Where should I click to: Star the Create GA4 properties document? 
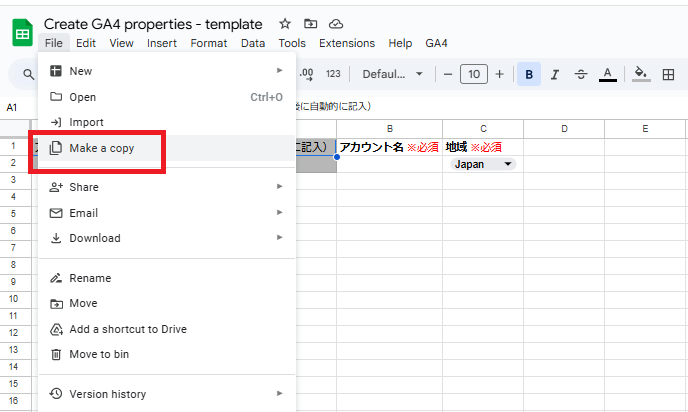pos(285,24)
